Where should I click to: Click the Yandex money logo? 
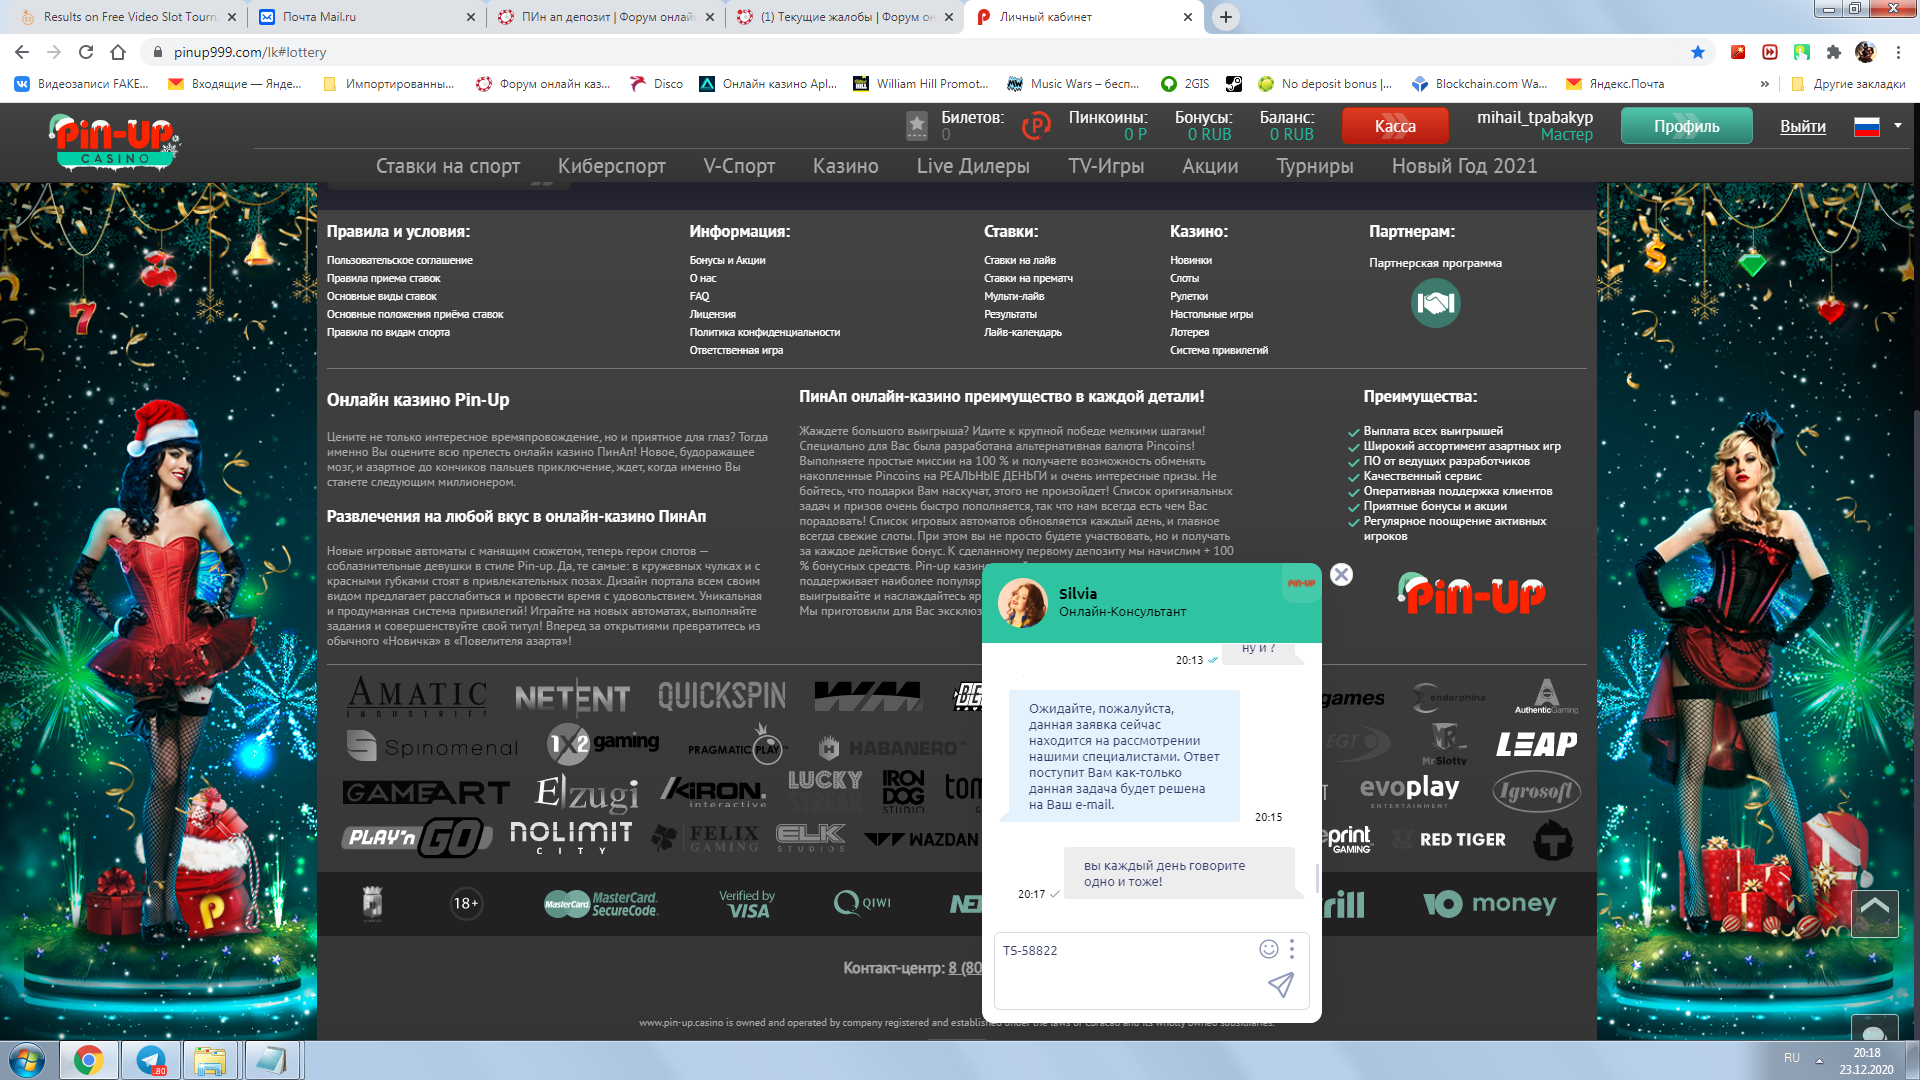pyautogui.click(x=1490, y=904)
